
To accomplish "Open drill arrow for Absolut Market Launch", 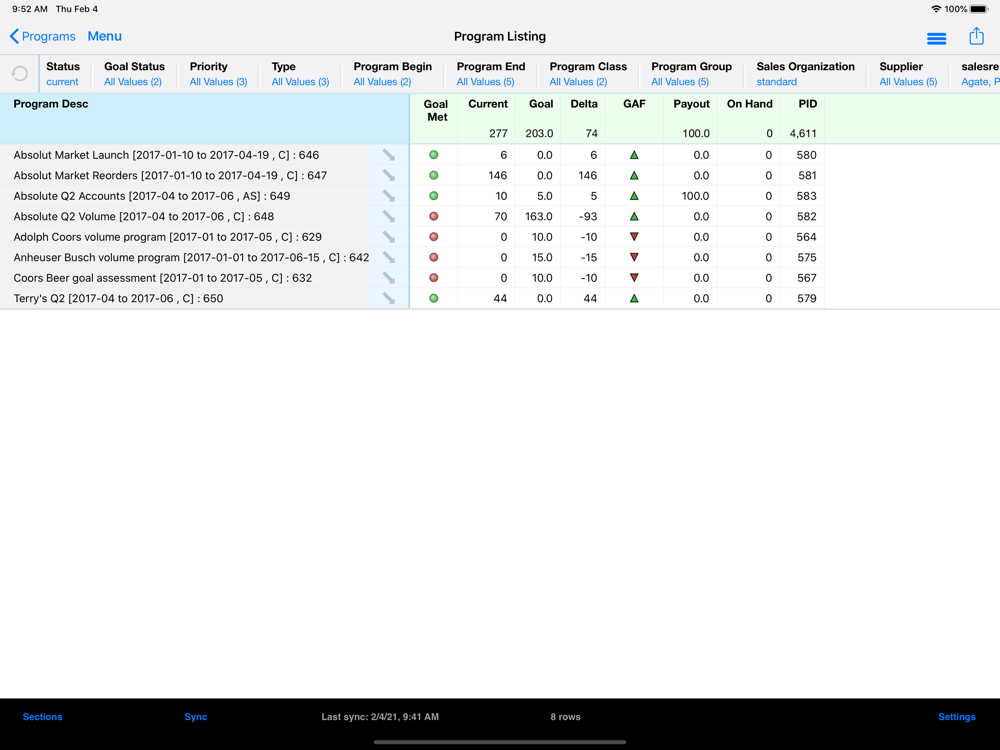I will coord(389,155).
